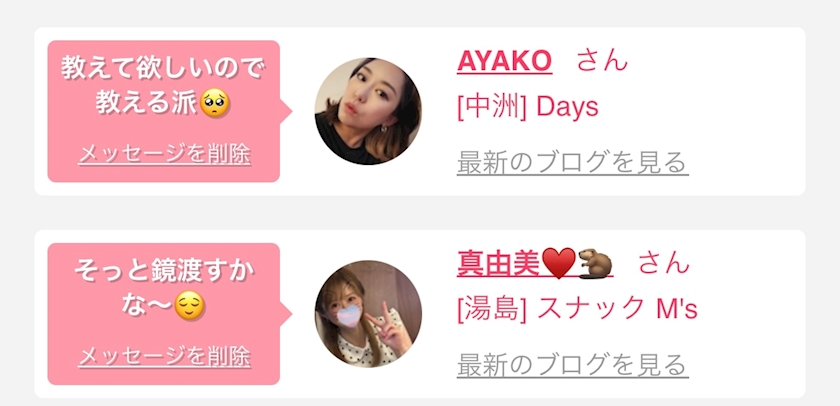Image resolution: width=840 pixels, height=406 pixels.
Task: Click the speech bubble pointer beside AYAKO's photo
Action: pos(286,111)
